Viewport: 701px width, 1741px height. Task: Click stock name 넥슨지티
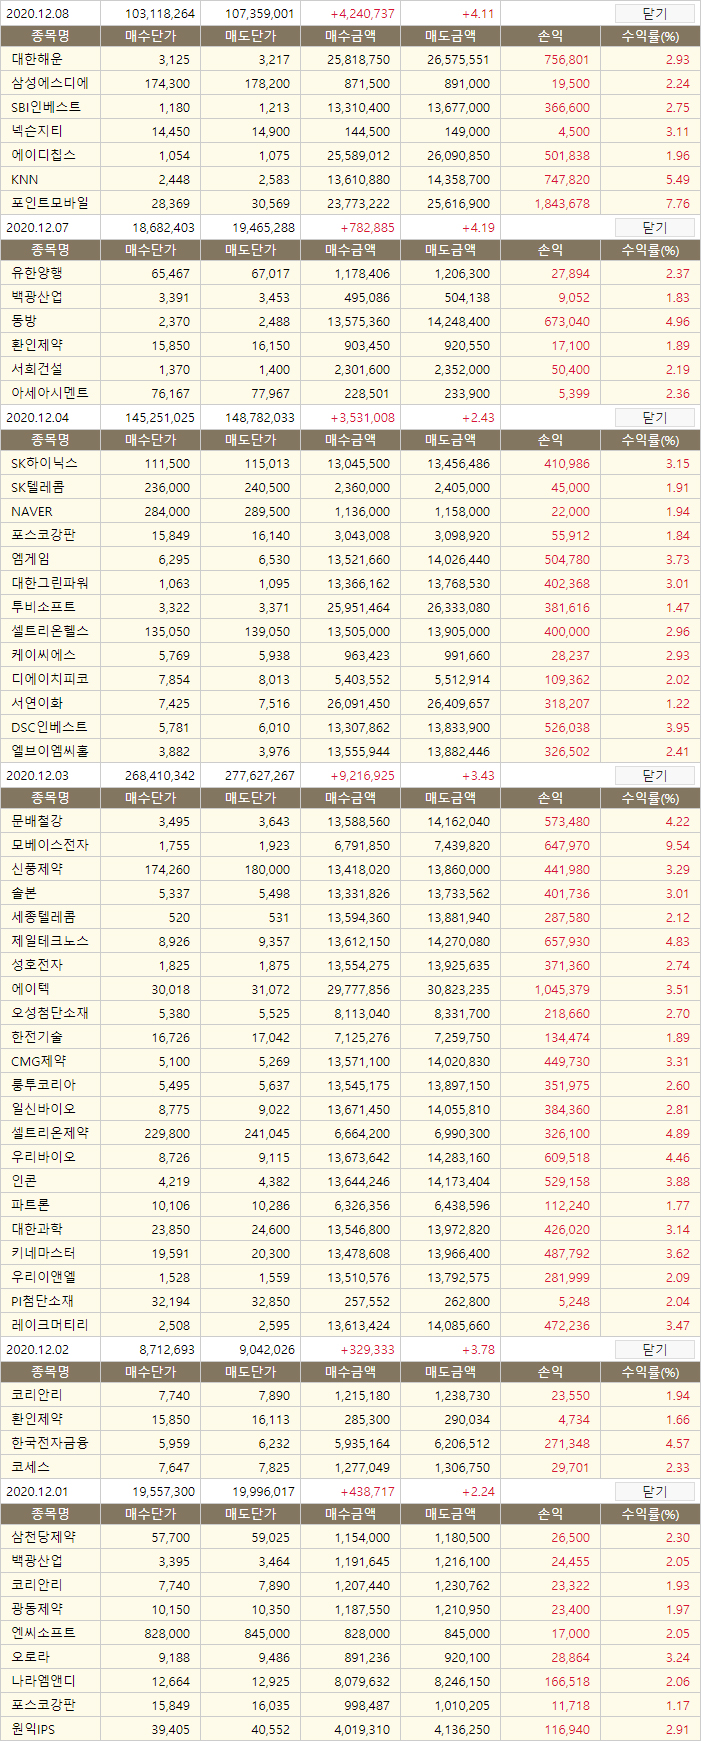[37, 131]
